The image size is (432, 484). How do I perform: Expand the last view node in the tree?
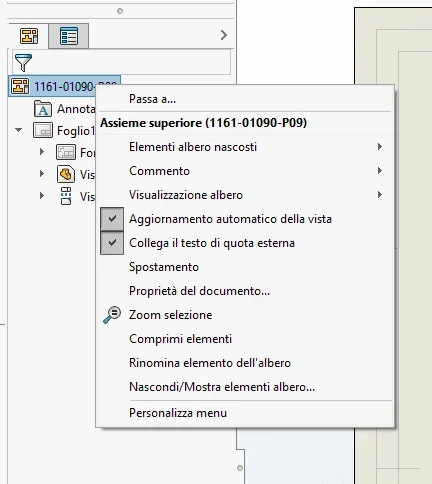(42, 195)
